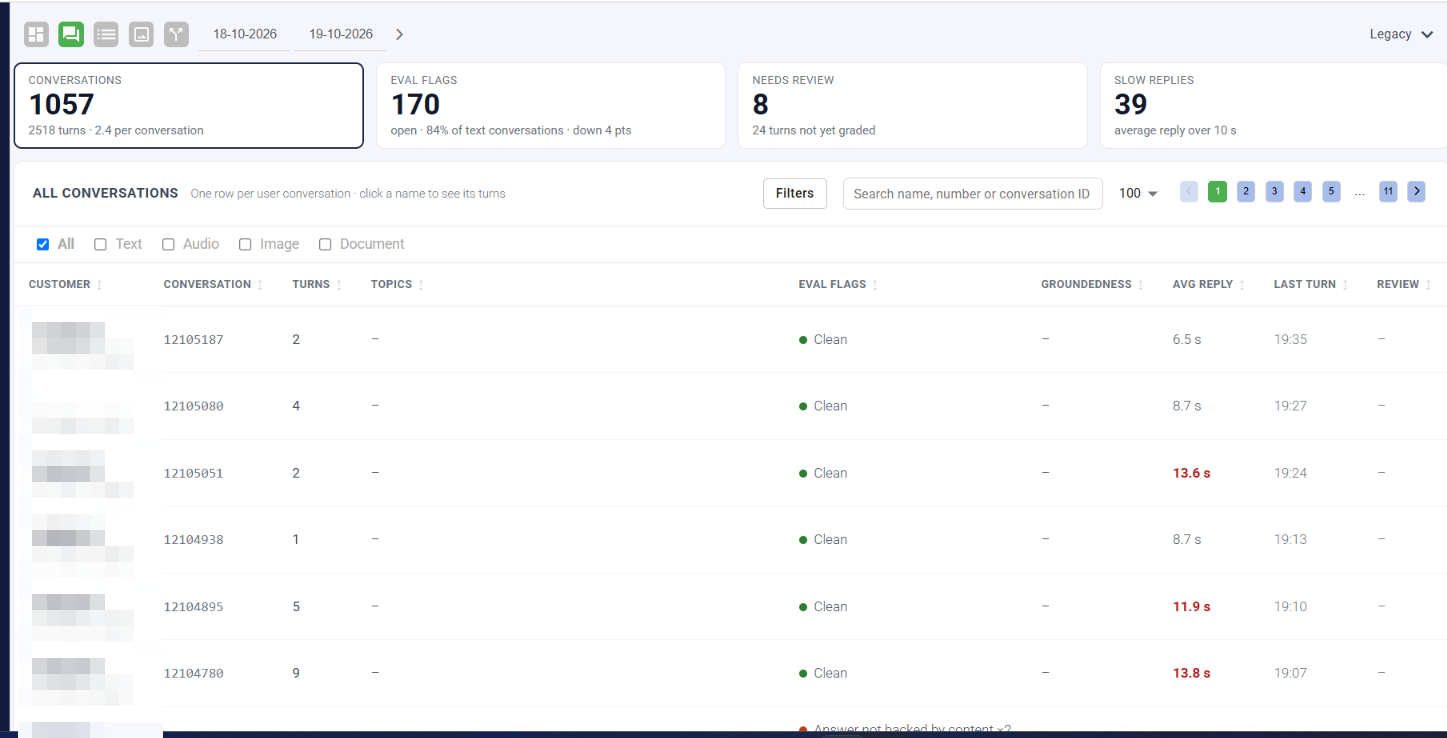Viewport: 1447px width, 738px height.
Task: Jump to page 11
Action: (x=1388, y=192)
